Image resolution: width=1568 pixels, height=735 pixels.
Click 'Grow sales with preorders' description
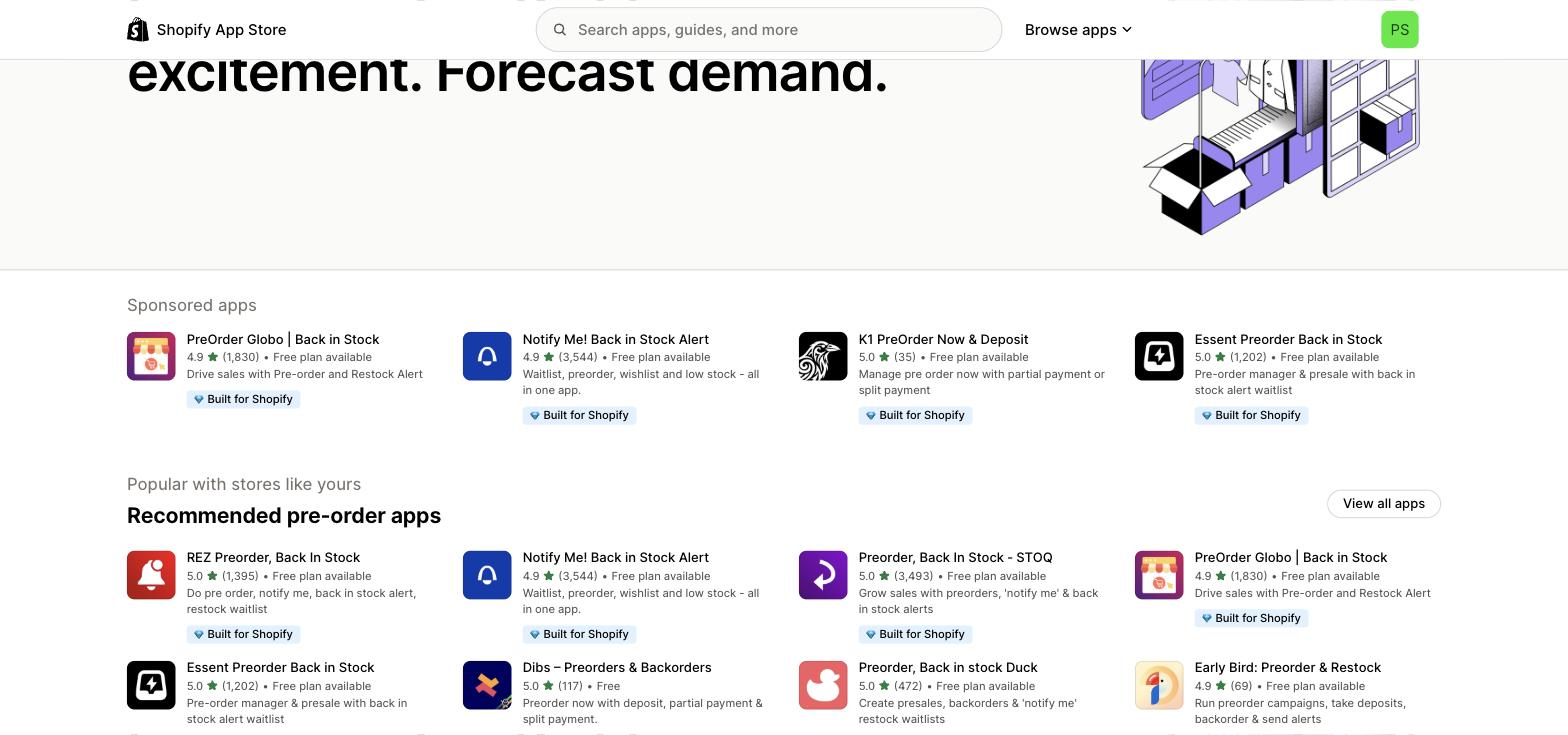(x=979, y=601)
